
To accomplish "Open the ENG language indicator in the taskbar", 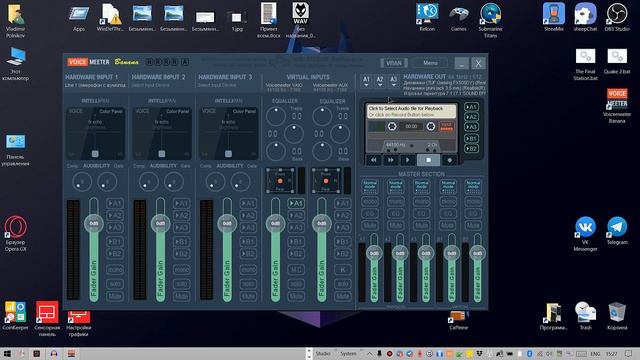I will click(595, 354).
